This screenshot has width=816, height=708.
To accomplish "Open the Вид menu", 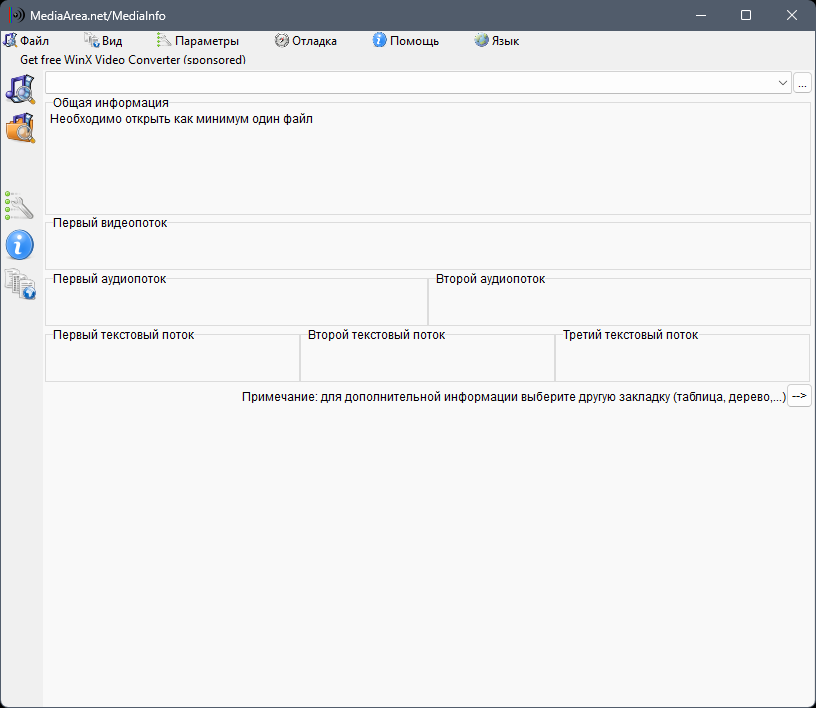I will point(104,41).
